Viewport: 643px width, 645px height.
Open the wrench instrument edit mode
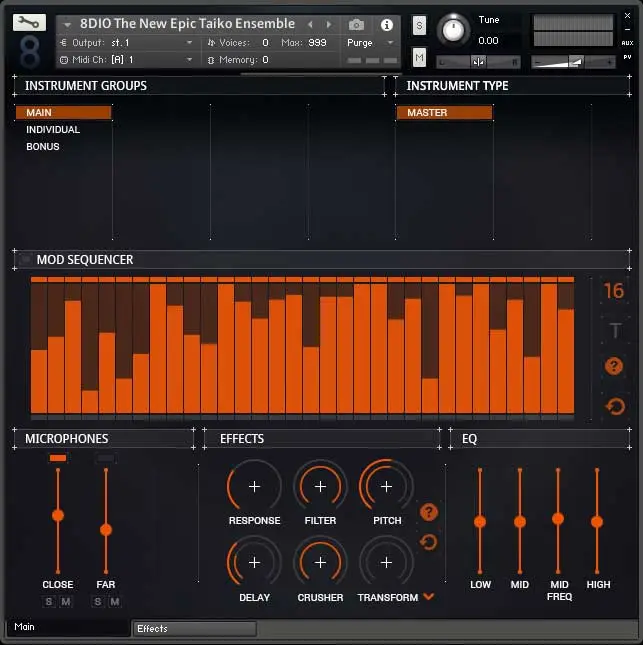click(x=29, y=23)
